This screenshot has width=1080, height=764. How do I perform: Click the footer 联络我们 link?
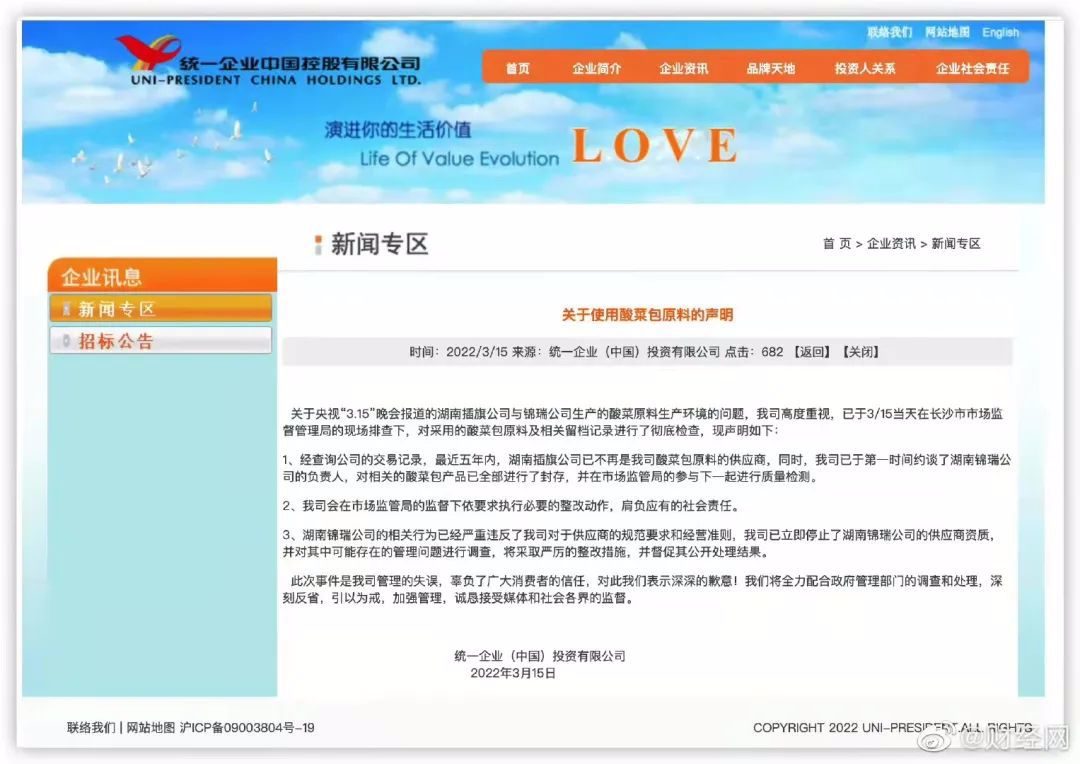[91, 727]
